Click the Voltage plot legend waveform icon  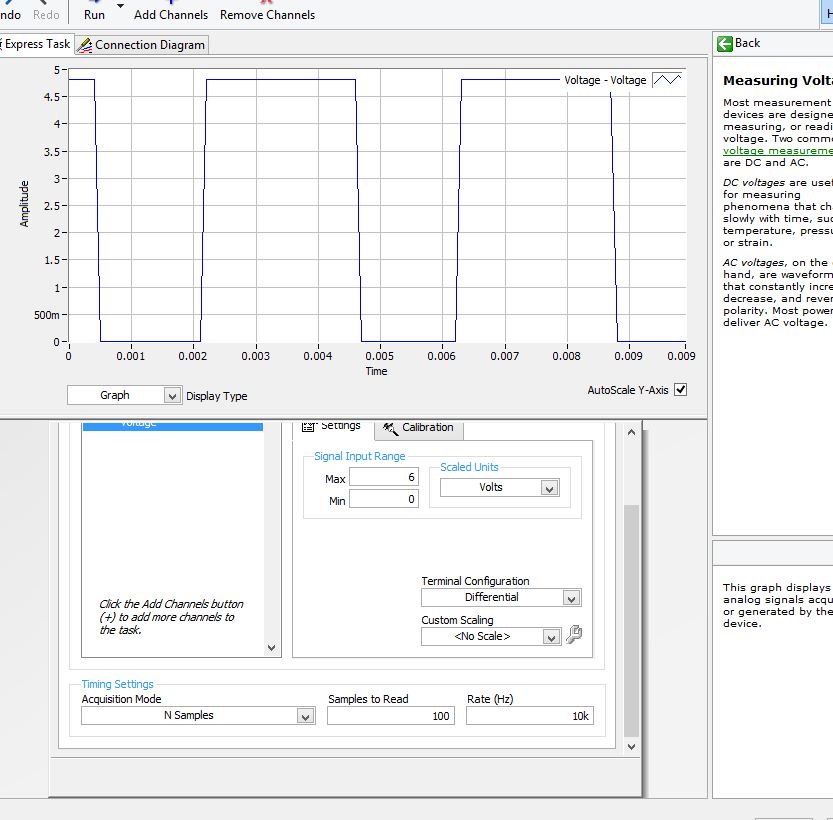pyautogui.click(x=667, y=80)
